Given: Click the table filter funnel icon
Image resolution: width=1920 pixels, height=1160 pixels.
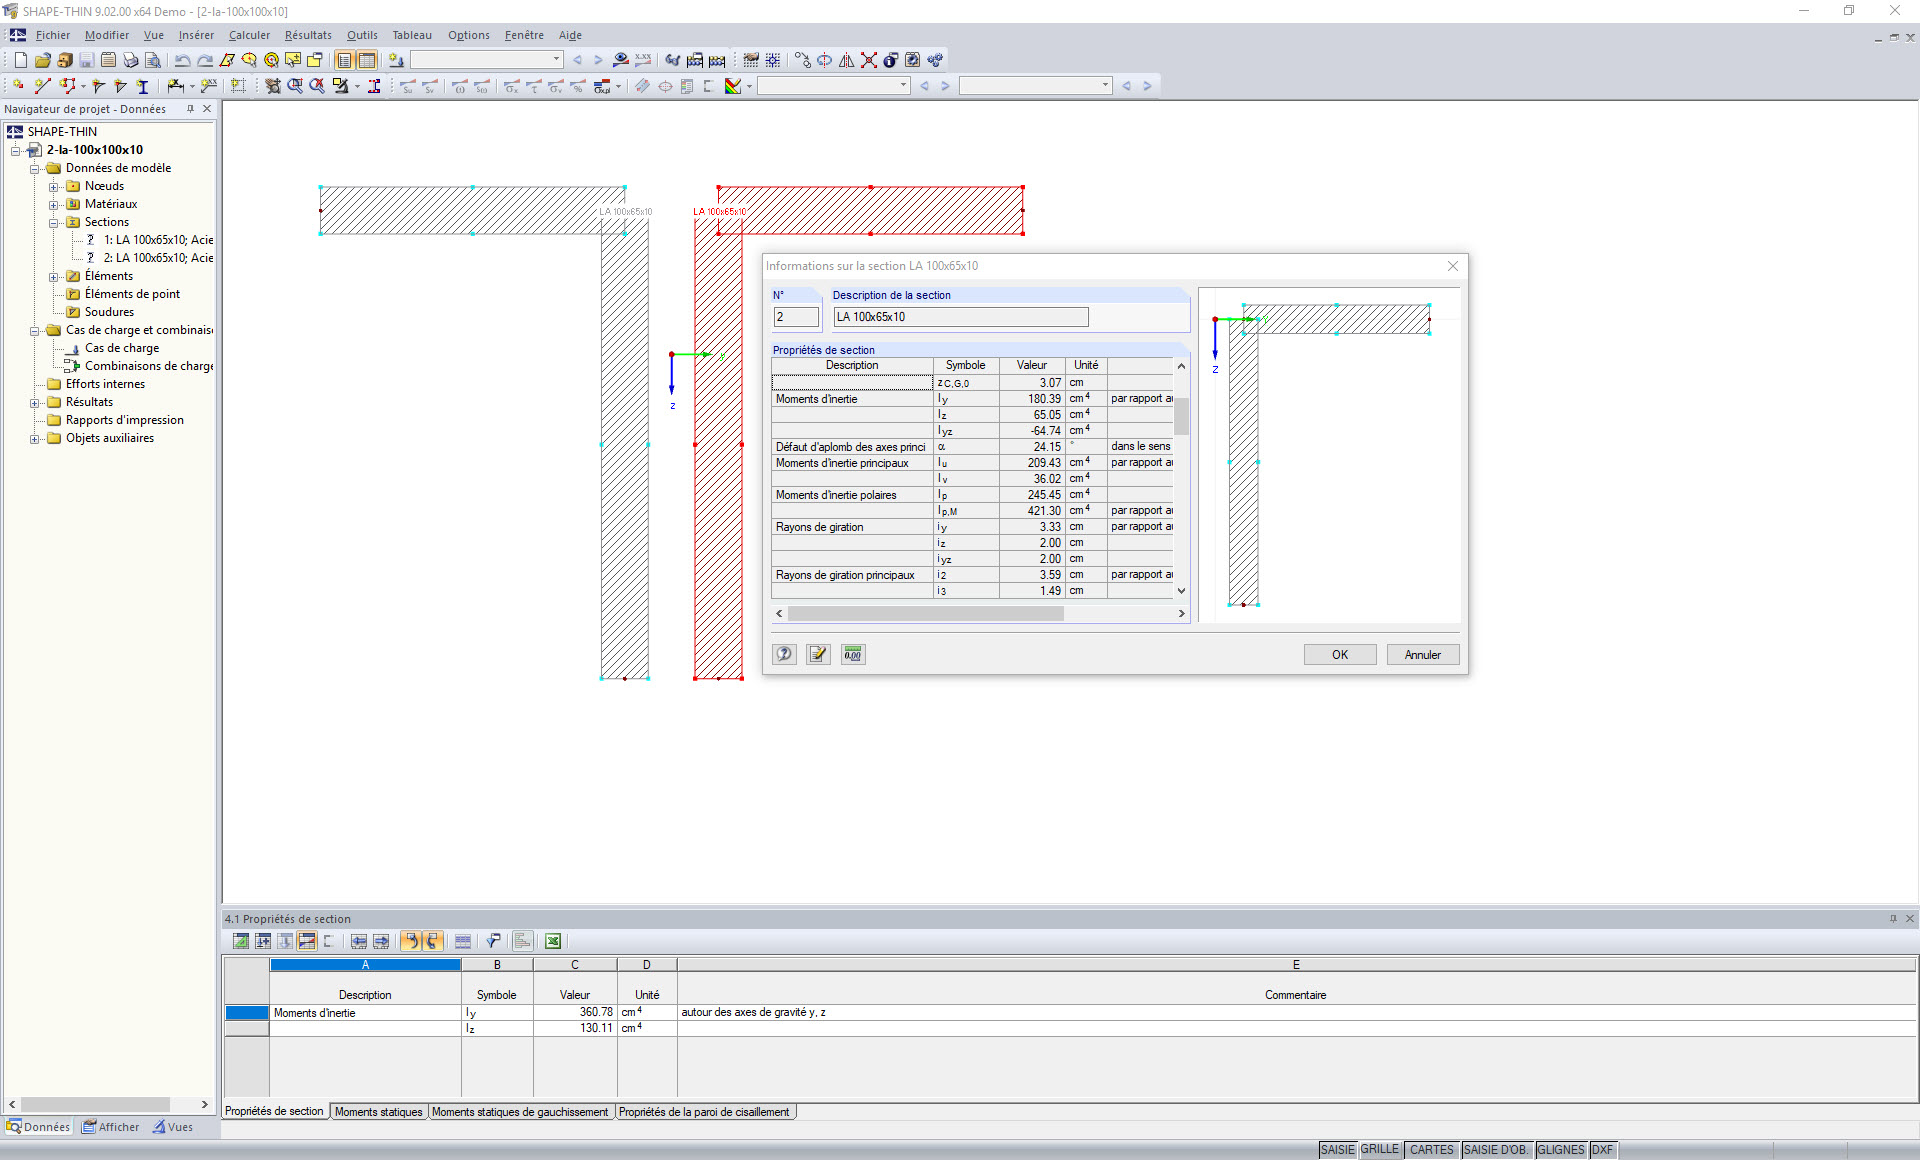Looking at the screenshot, I should [493, 941].
